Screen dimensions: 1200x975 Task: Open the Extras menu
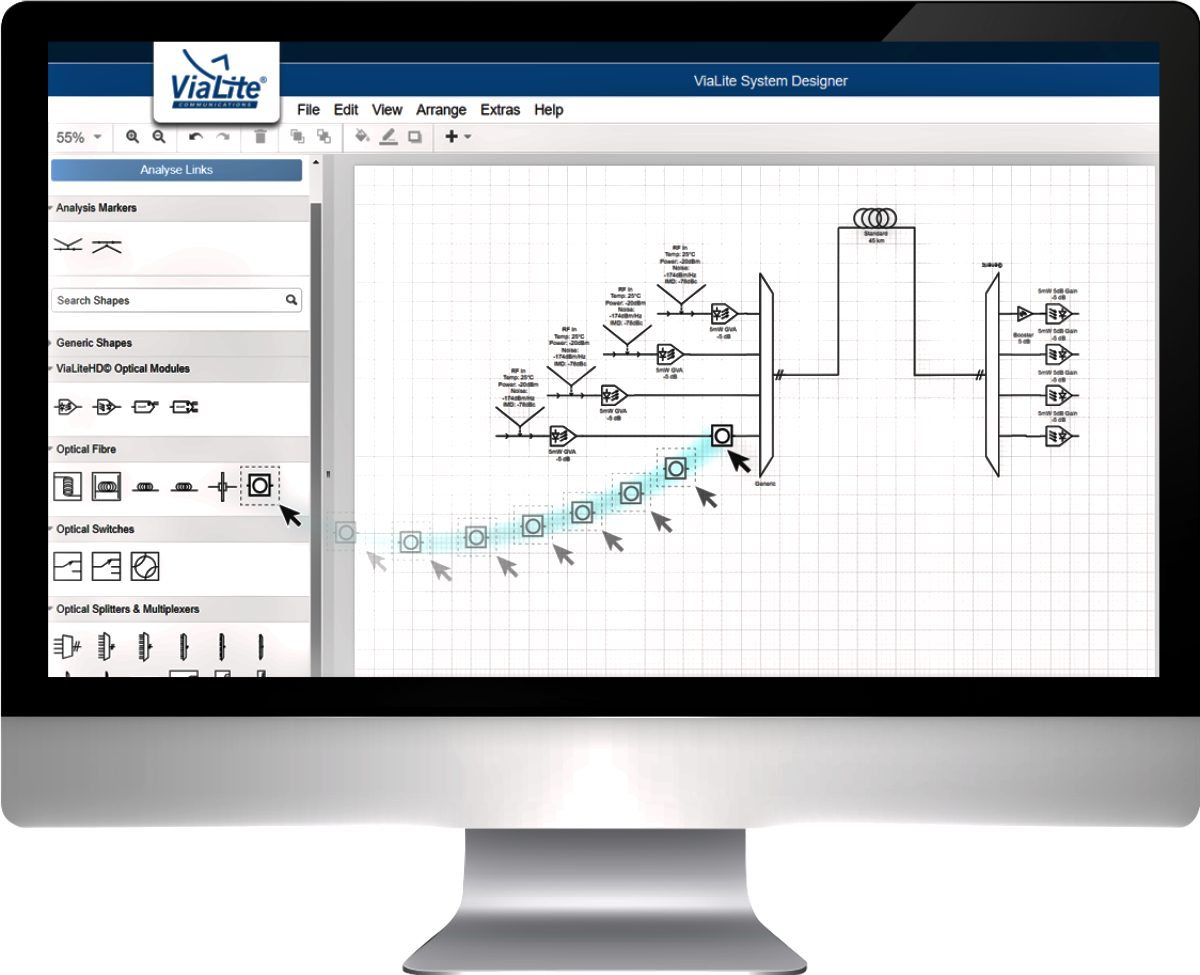pyautogui.click(x=500, y=110)
